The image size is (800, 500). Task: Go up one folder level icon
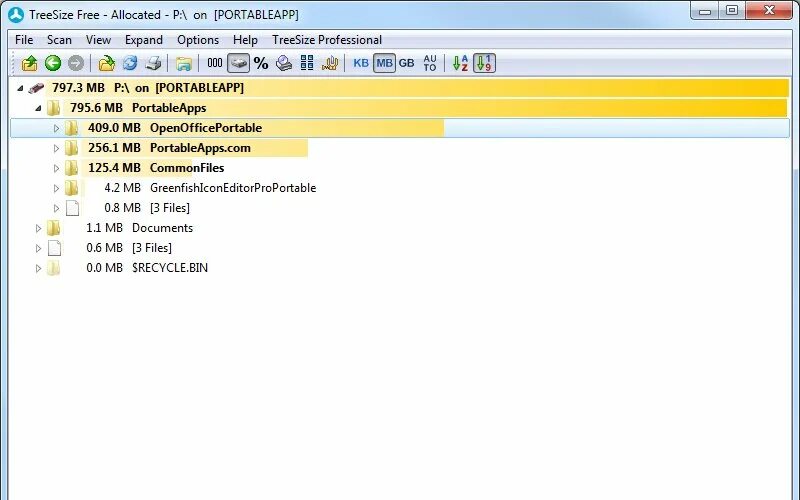[30, 63]
